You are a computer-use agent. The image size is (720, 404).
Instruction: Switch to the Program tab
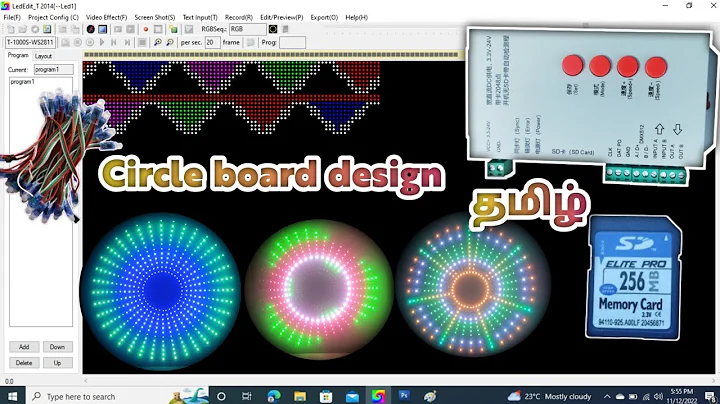(x=18, y=55)
